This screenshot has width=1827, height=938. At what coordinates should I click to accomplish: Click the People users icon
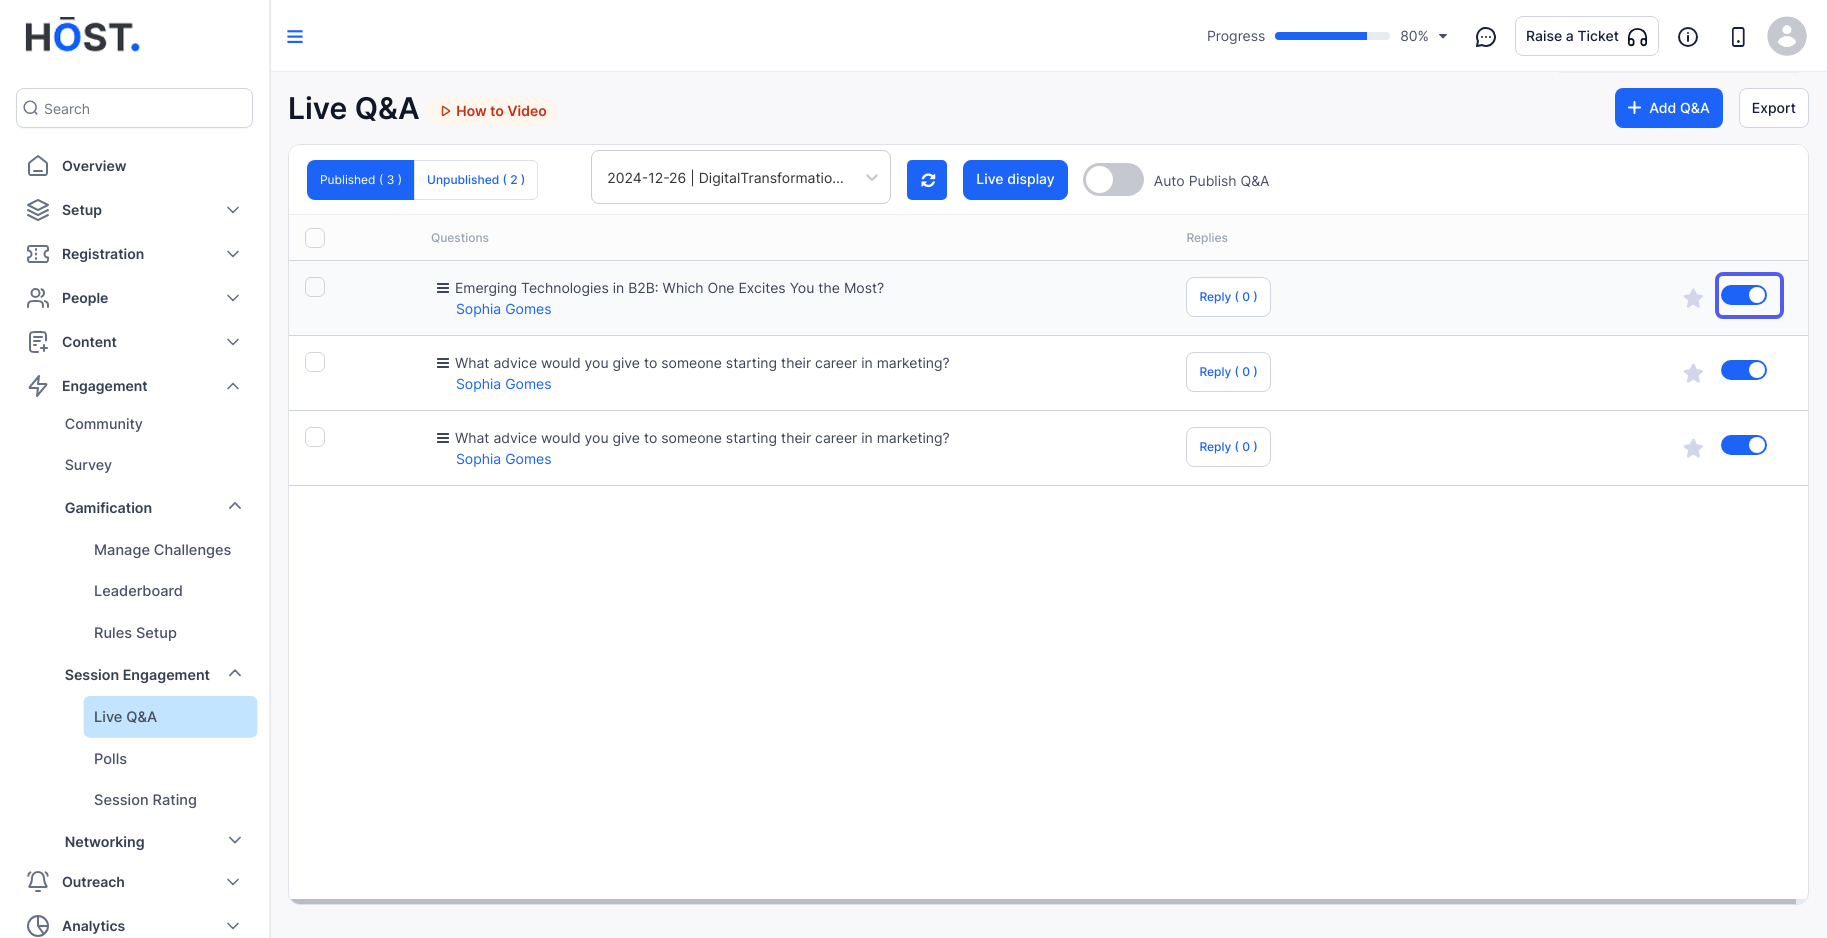[x=38, y=298]
